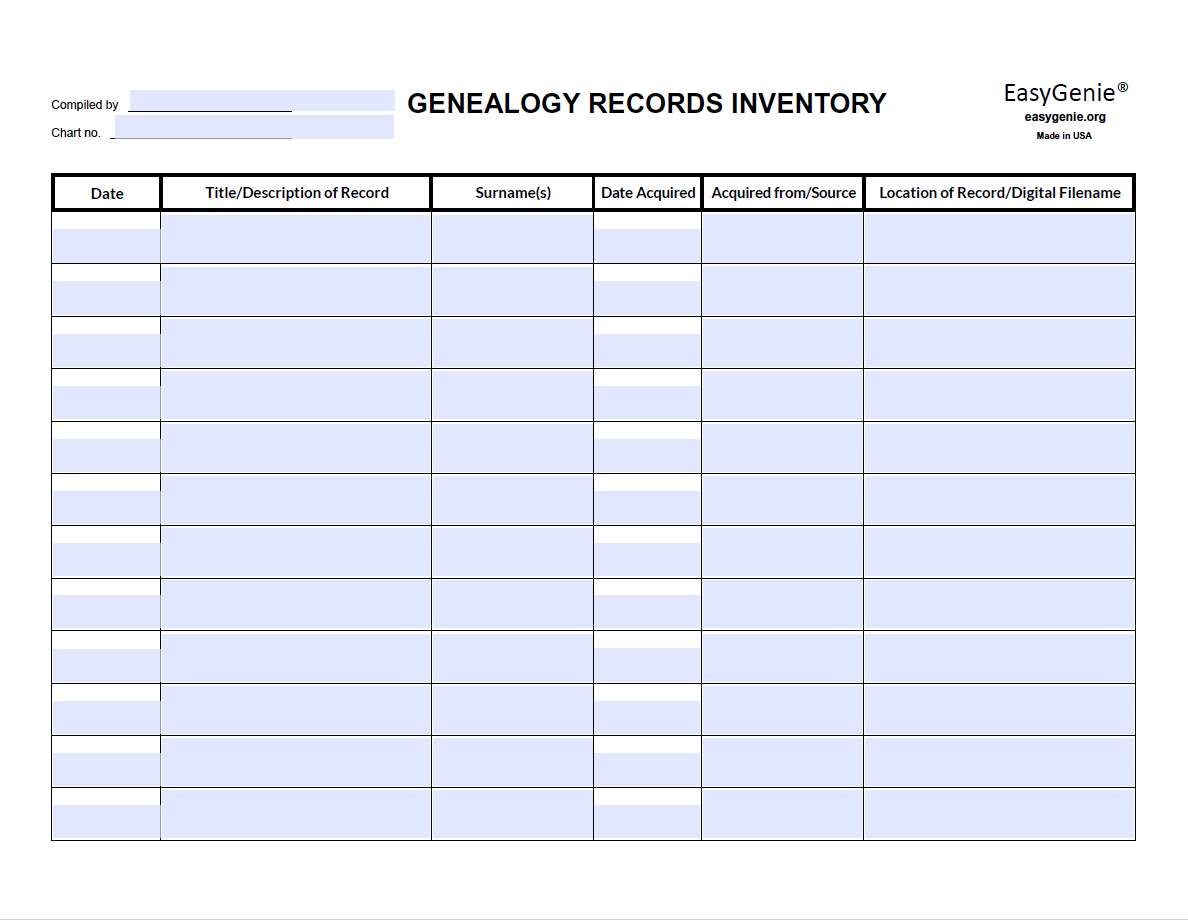1188x920 pixels.
Task: Select the Date column header
Action: [x=106, y=192]
